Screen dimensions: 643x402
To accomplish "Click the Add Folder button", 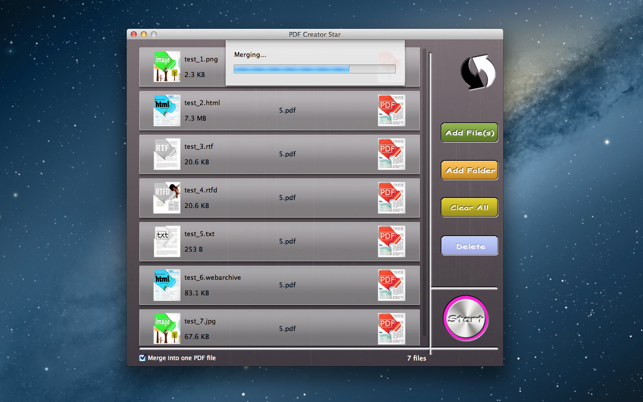I will 470,170.
